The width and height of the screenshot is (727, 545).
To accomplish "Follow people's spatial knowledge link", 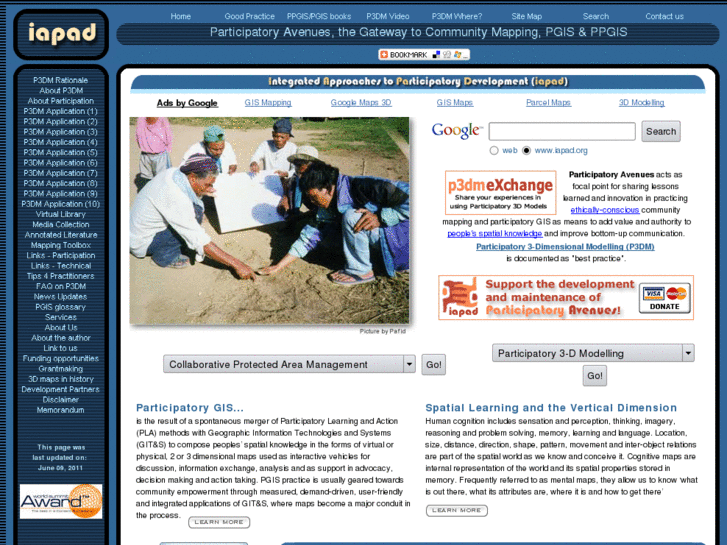I will [494, 234].
